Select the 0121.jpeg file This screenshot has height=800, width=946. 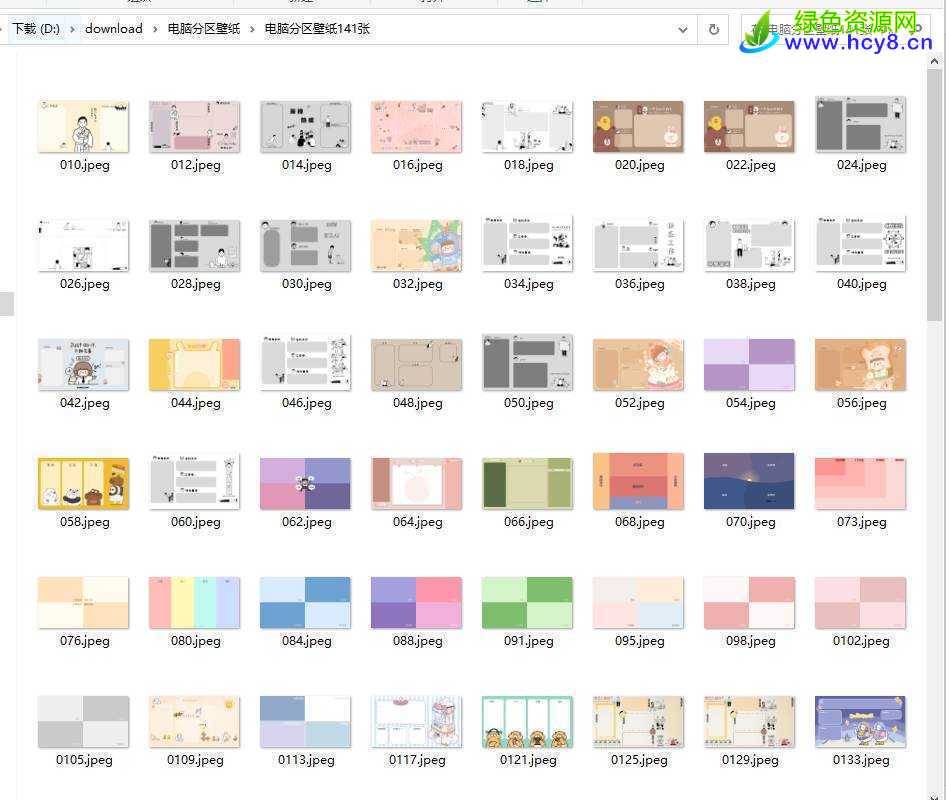[x=527, y=721]
